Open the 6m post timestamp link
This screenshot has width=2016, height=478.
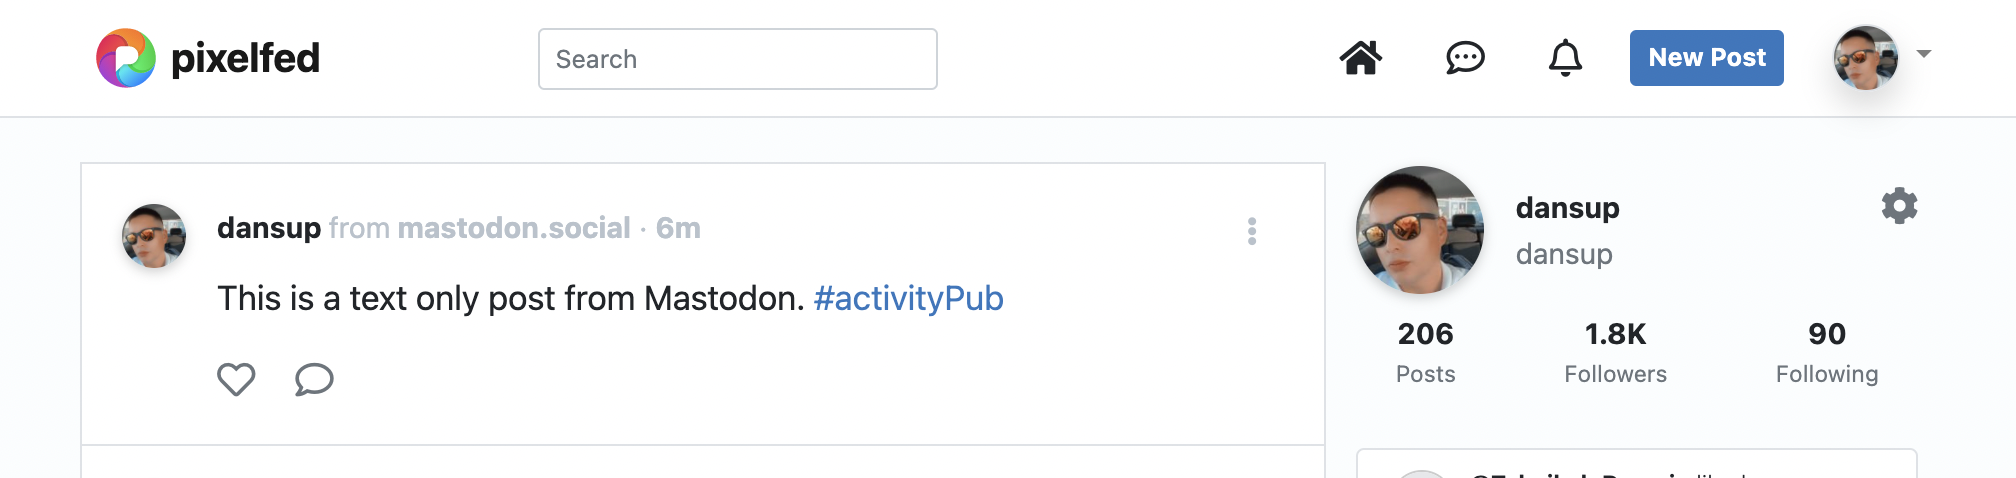tap(678, 228)
